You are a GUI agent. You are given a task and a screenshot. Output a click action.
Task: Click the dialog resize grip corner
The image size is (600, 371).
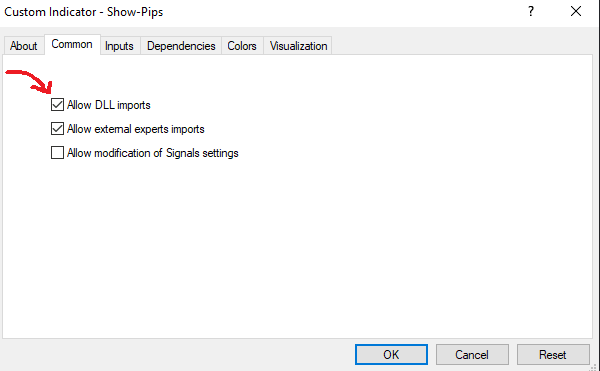pyautogui.click(x=593, y=367)
